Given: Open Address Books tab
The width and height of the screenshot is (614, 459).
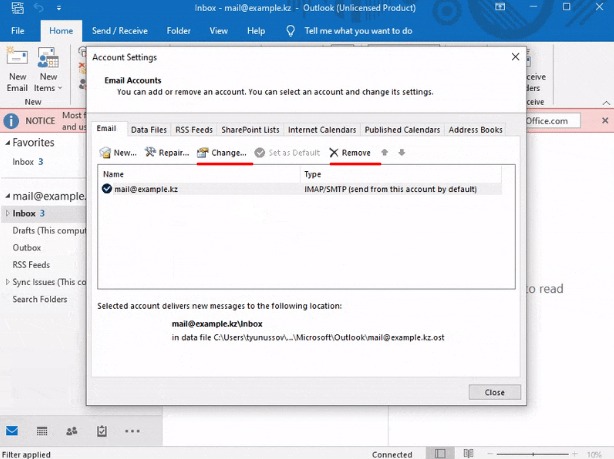Looking at the screenshot, I should (475, 130).
